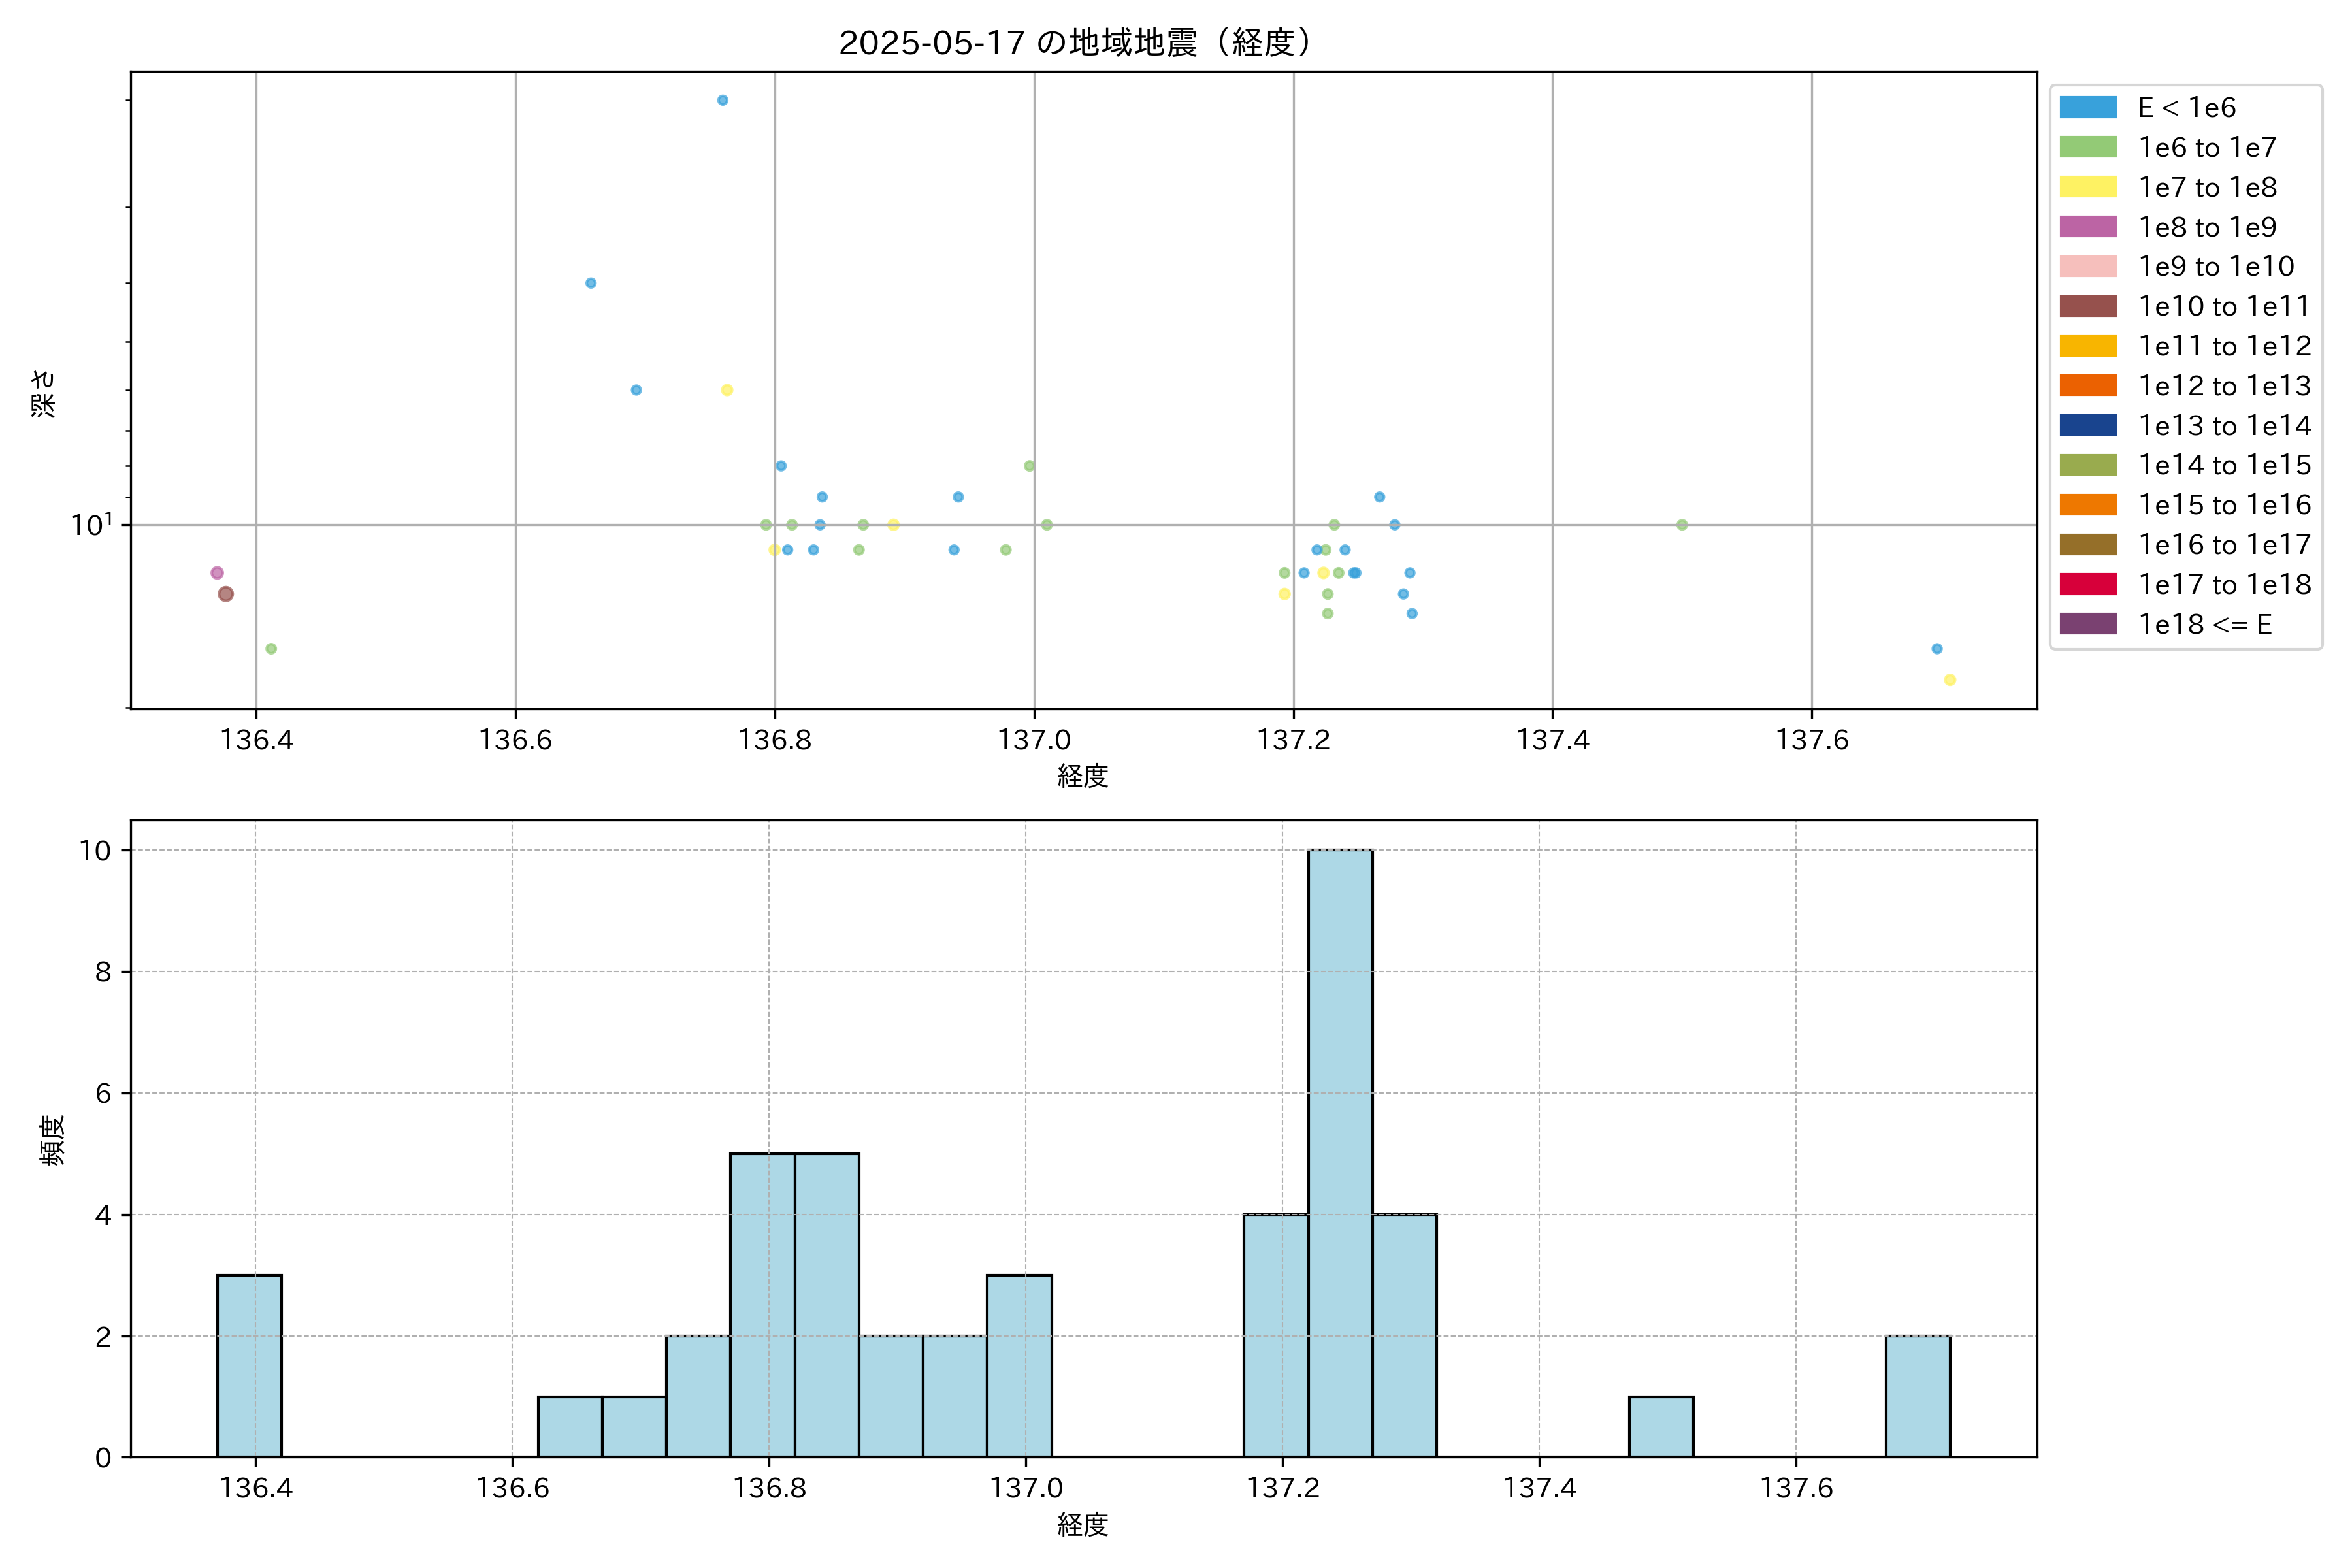Click the green scatter point near 137.5
The image size is (2352, 1568).
(x=1681, y=525)
